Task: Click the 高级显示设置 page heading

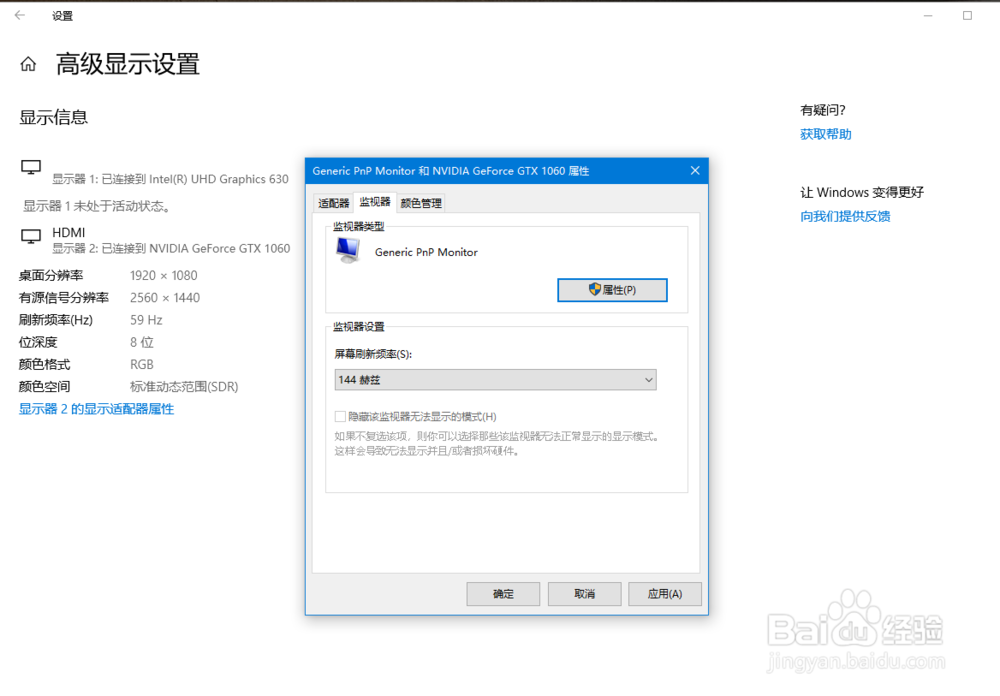Action: point(128,64)
